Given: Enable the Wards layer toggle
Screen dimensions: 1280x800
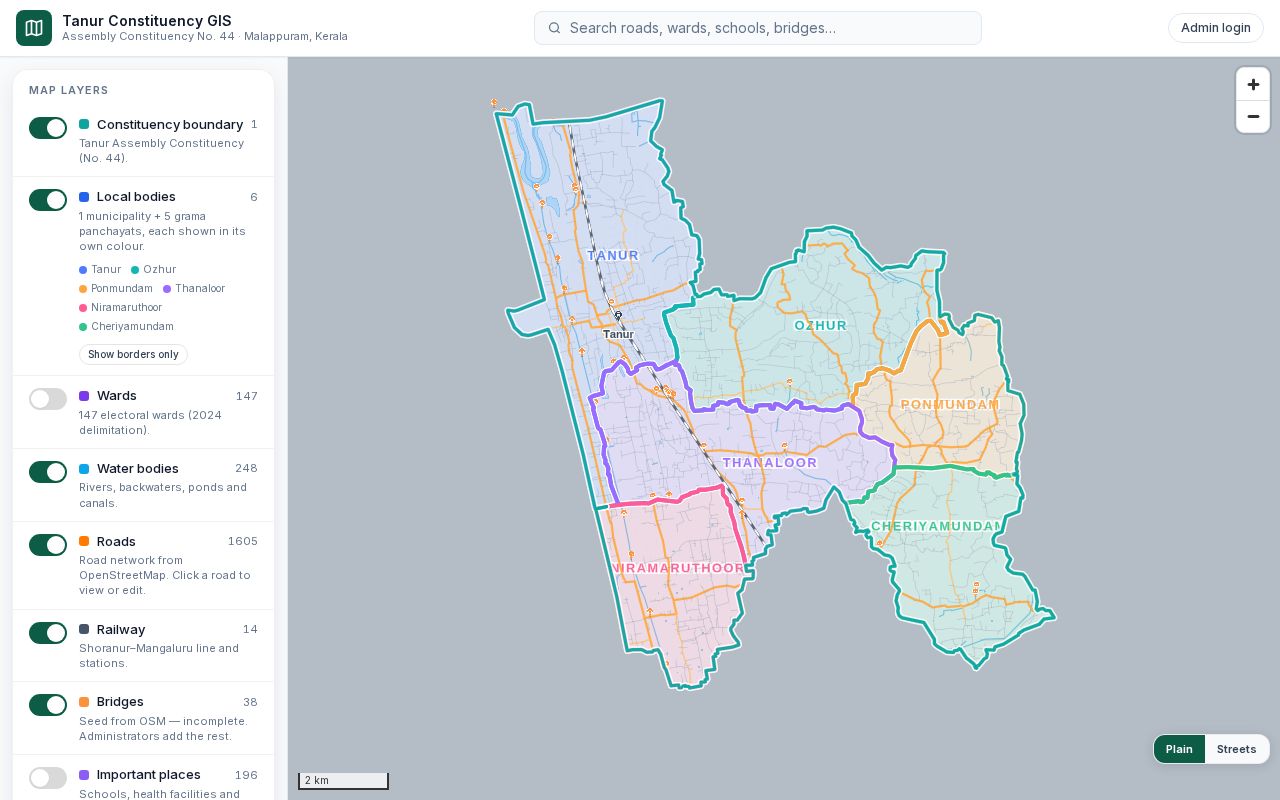Looking at the screenshot, I should [48, 399].
